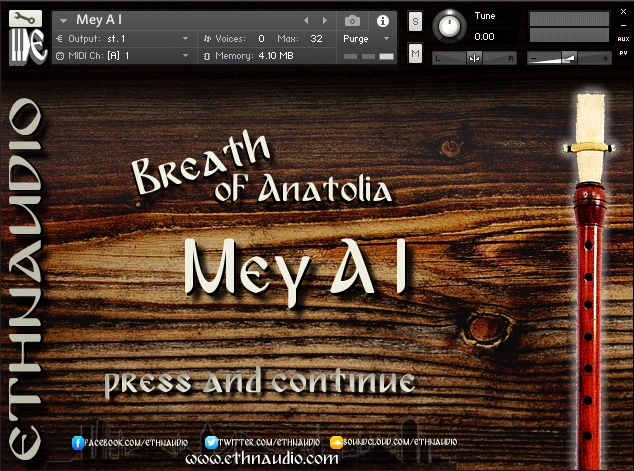This screenshot has height=471, width=634.
Task: Minimize instrument with the dash button
Action: (623, 25)
